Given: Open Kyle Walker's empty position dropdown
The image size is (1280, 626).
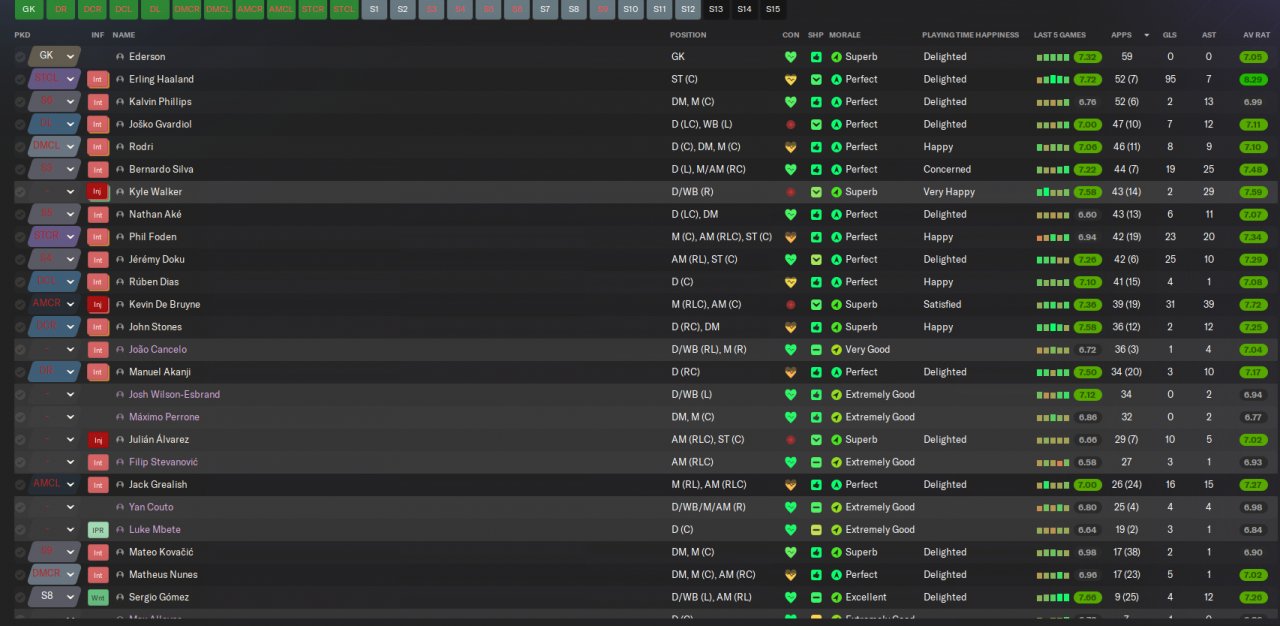Looking at the screenshot, I should (54, 192).
